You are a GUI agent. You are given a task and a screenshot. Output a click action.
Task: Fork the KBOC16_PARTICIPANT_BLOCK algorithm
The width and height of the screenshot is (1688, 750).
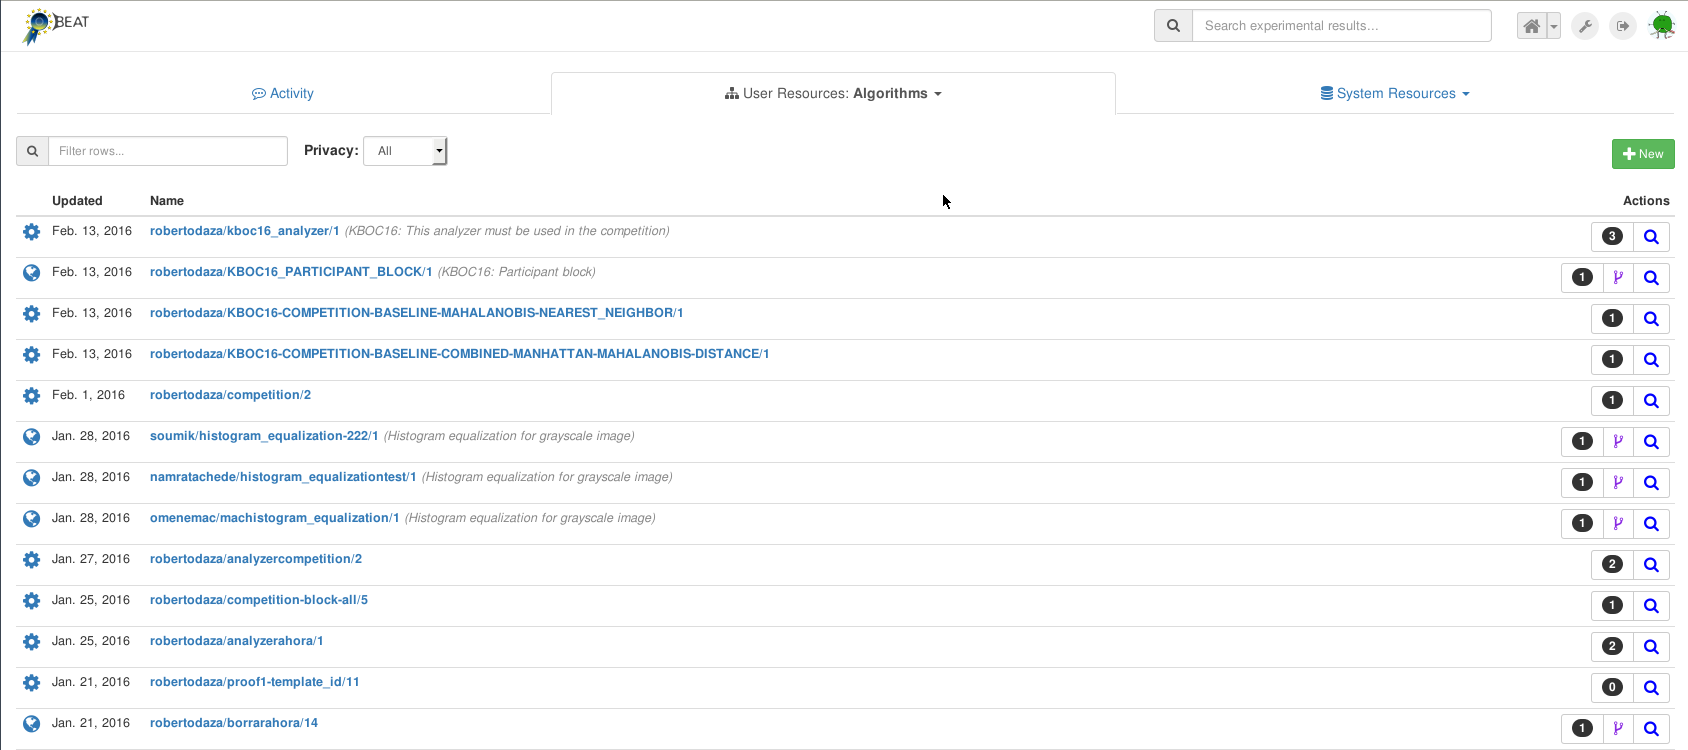pos(1618,278)
